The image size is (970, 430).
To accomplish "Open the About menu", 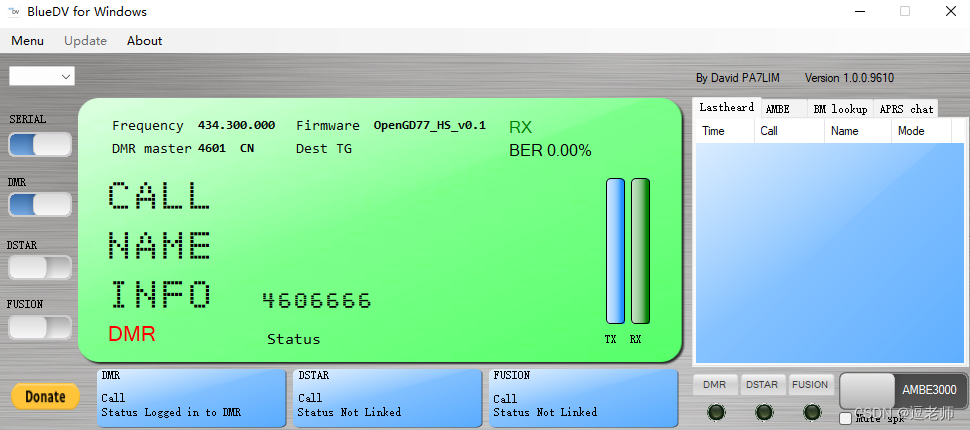I will pyautogui.click(x=144, y=41).
